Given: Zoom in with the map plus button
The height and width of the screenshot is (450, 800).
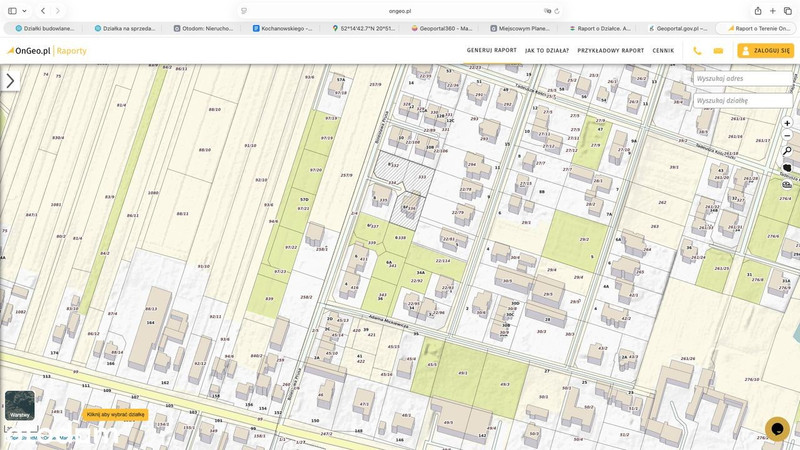Looking at the screenshot, I should click(787, 123).
